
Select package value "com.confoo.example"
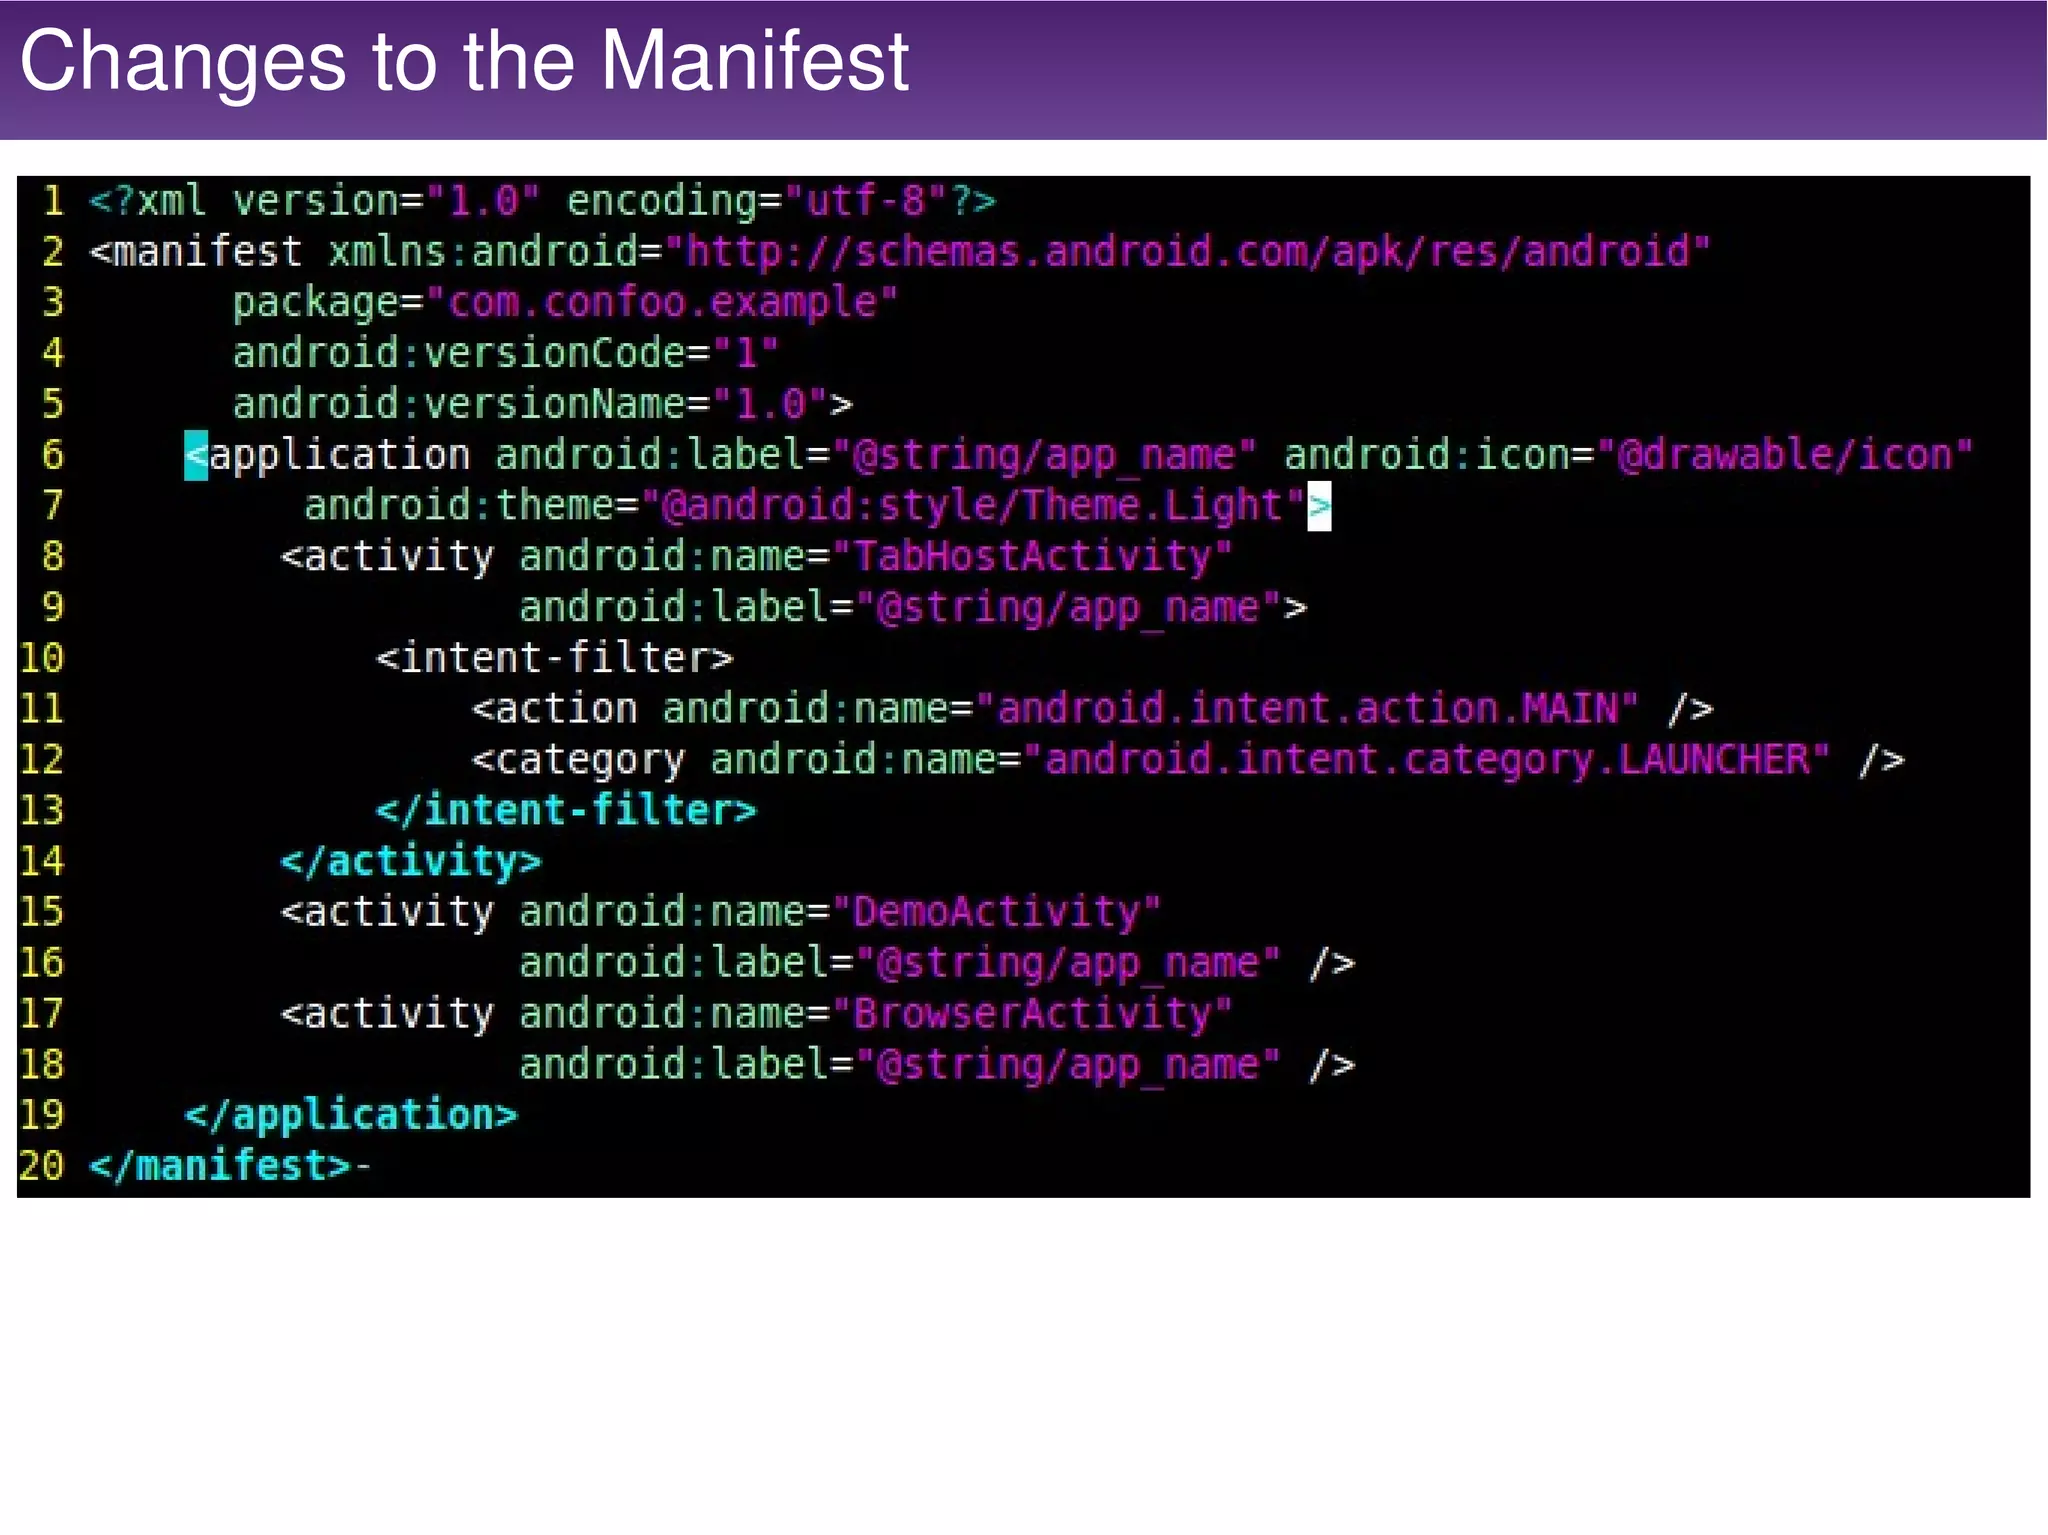click(662, 303)
